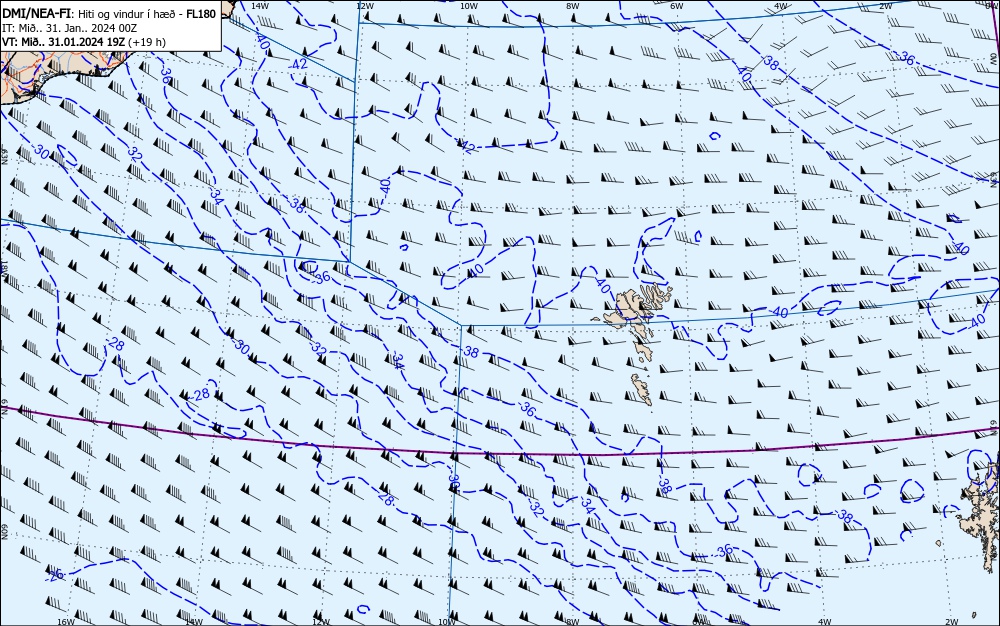Image resolution: width=1000 pixels, height=626 pixels.
Task: Select the "26" temperature contour label
Action: (57, 574)
